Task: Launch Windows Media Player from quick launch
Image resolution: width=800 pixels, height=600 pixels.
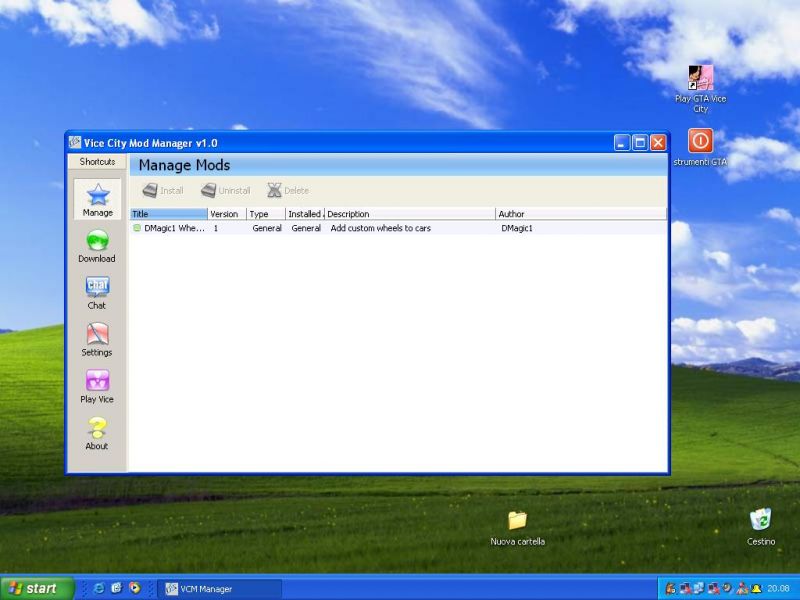Action: (x=135, y=588)
